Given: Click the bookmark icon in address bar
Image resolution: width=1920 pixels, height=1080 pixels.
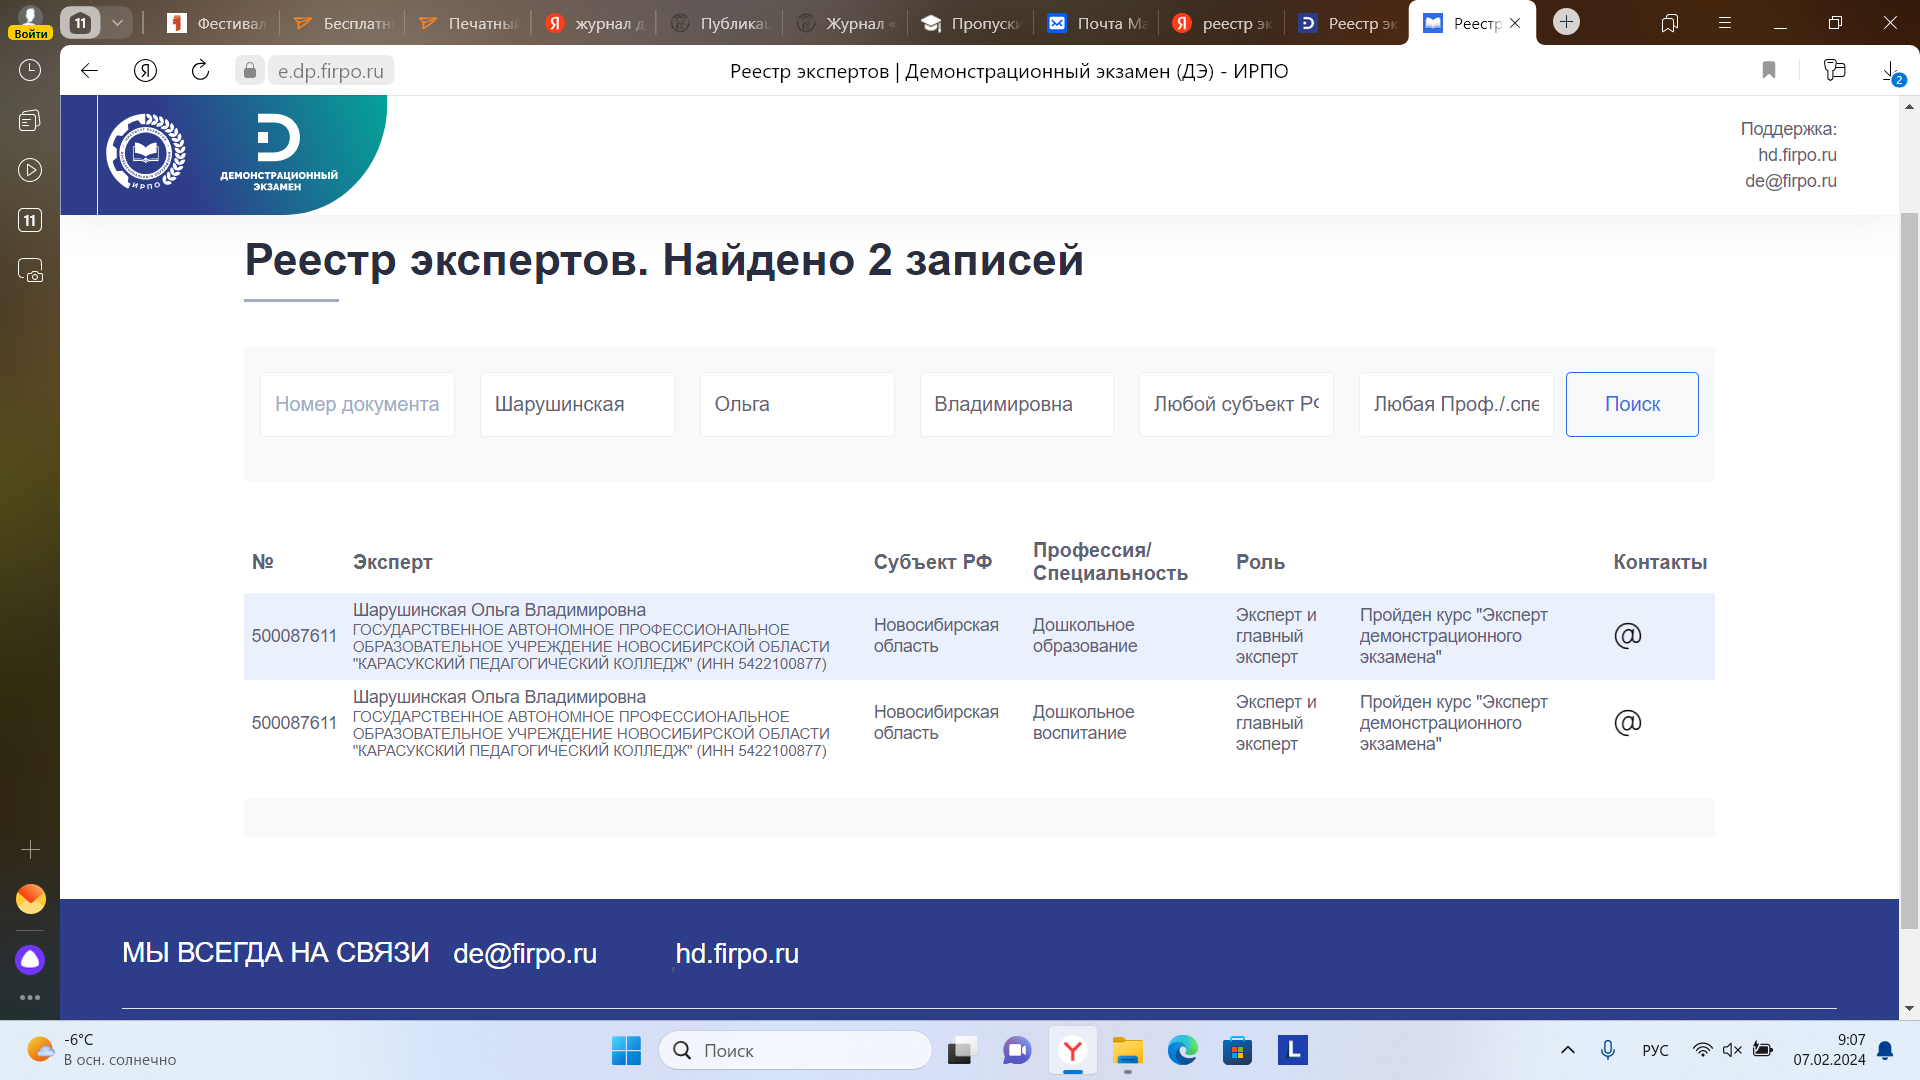Looking at the screenshot, I should point(1768,70).
